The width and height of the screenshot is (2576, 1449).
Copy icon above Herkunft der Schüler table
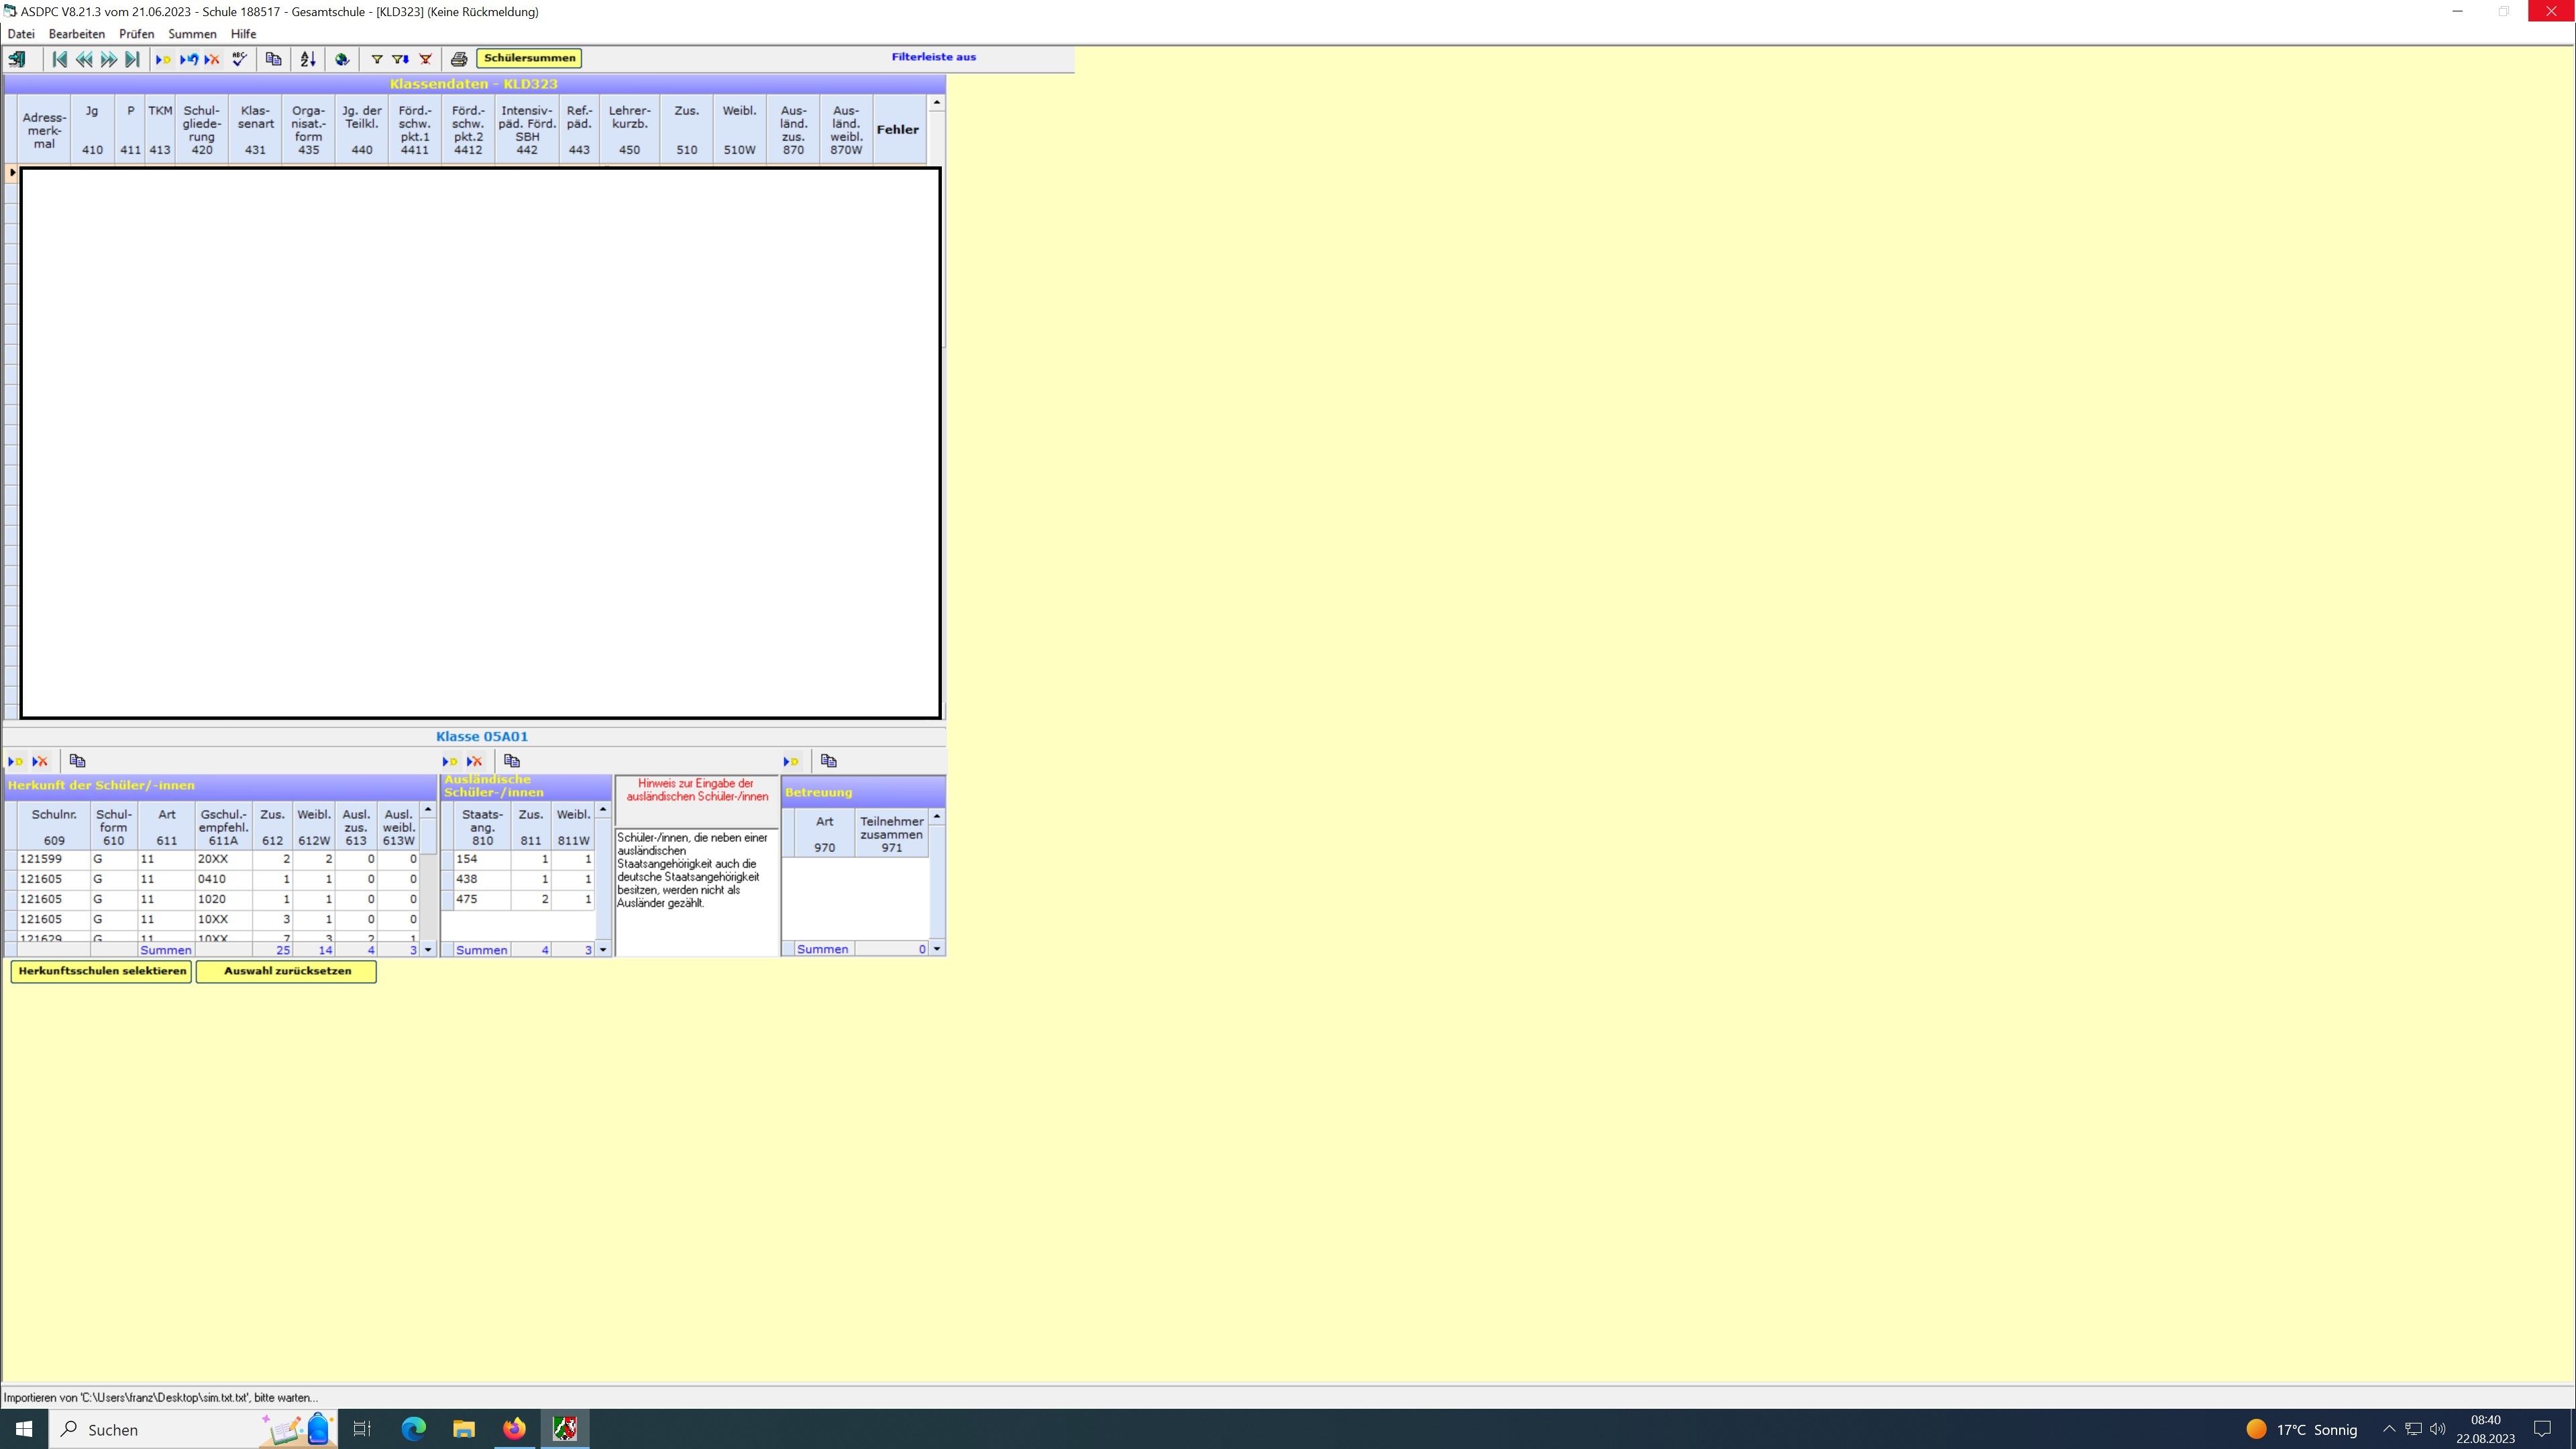tap(77, 762)
